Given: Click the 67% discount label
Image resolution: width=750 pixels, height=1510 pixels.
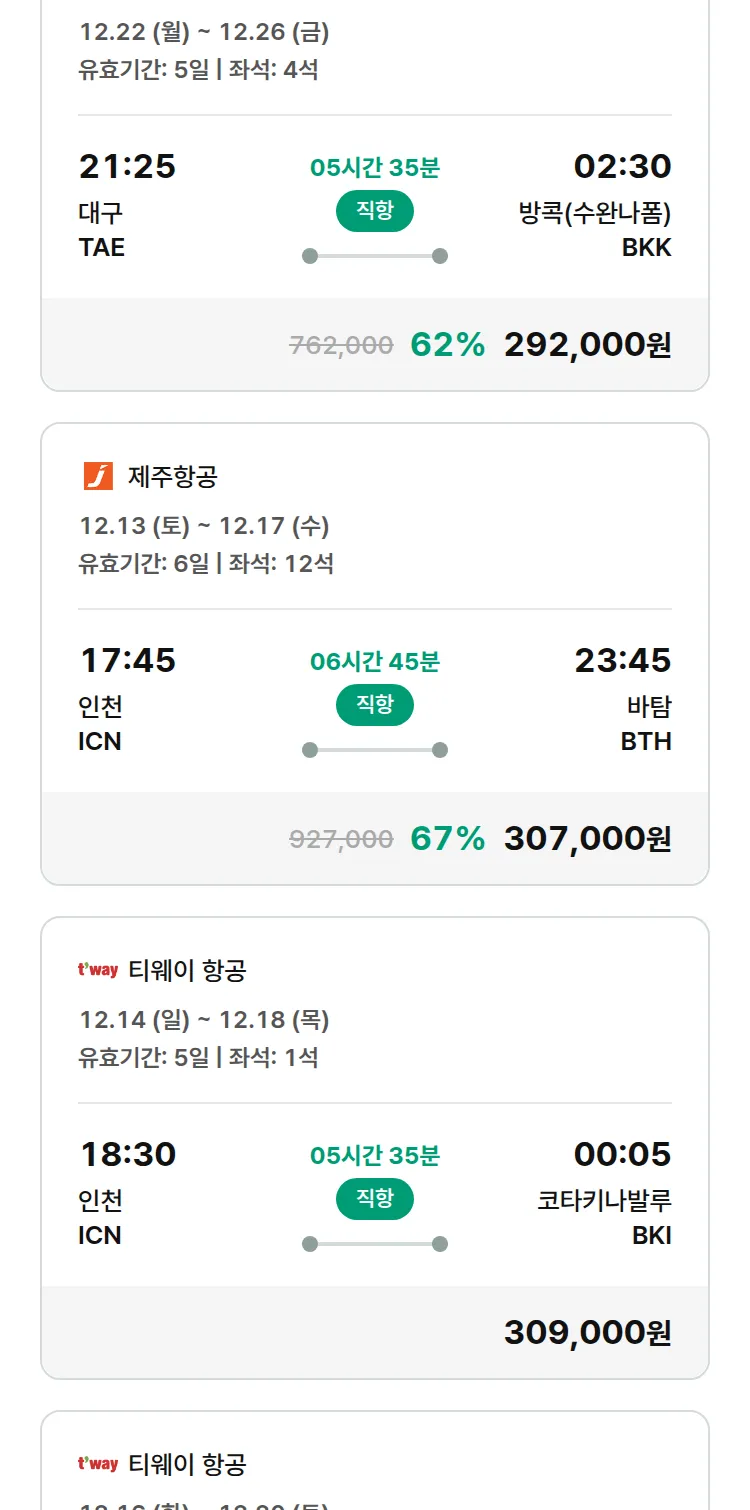Looking at the screenshot, I should (447, 839).
